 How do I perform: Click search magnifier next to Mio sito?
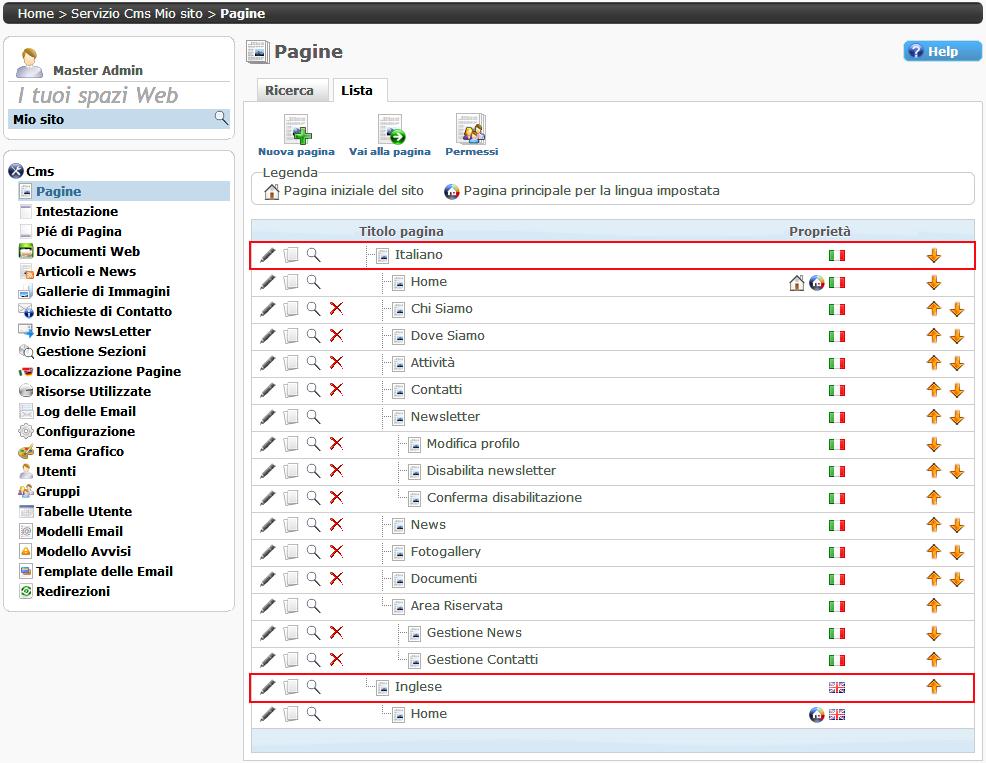221,119
